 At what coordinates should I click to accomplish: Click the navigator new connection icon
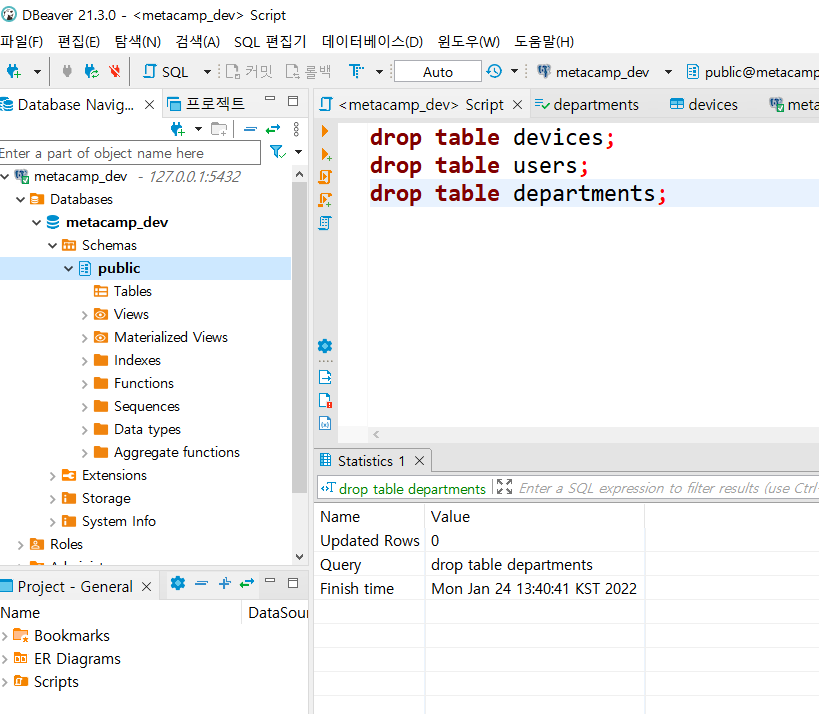178,128
